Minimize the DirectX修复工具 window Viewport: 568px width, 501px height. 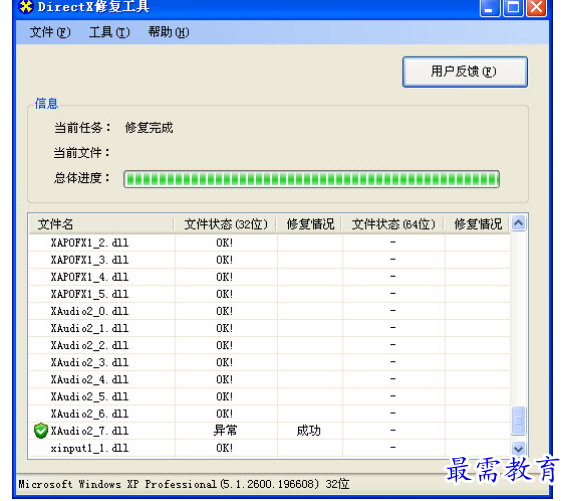pos(489,7)
